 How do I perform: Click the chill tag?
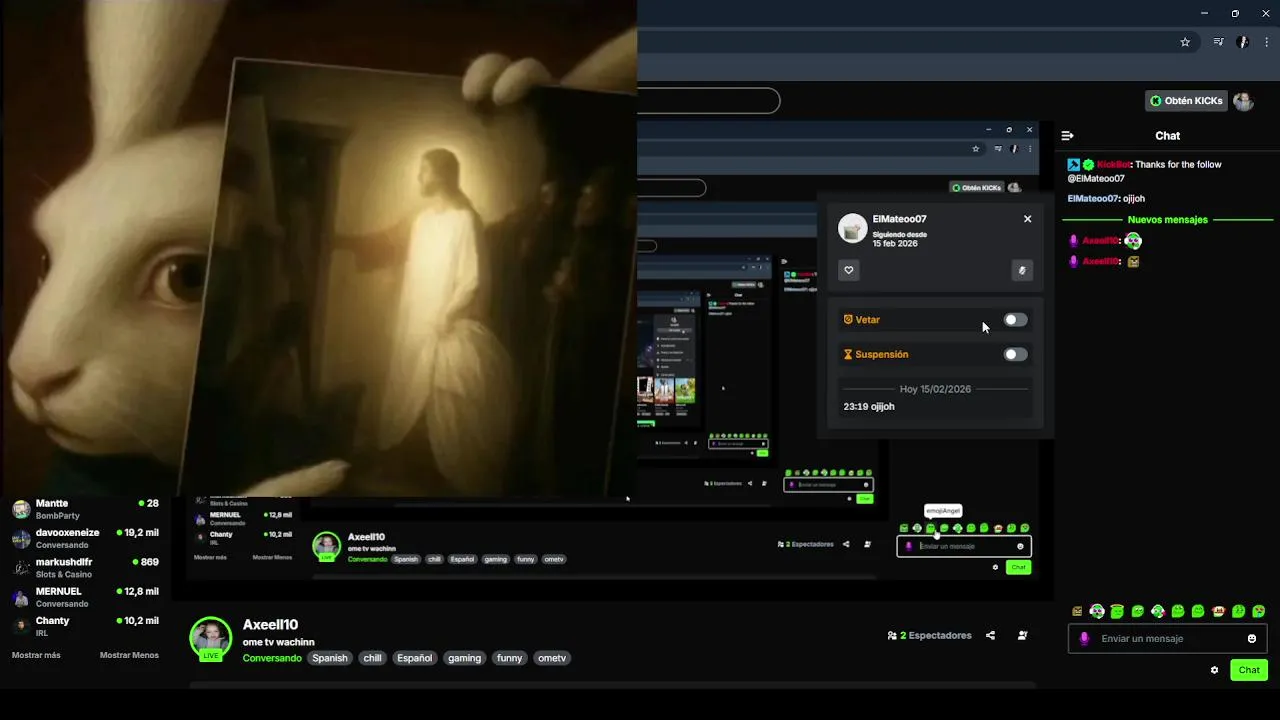coord(373,658)
